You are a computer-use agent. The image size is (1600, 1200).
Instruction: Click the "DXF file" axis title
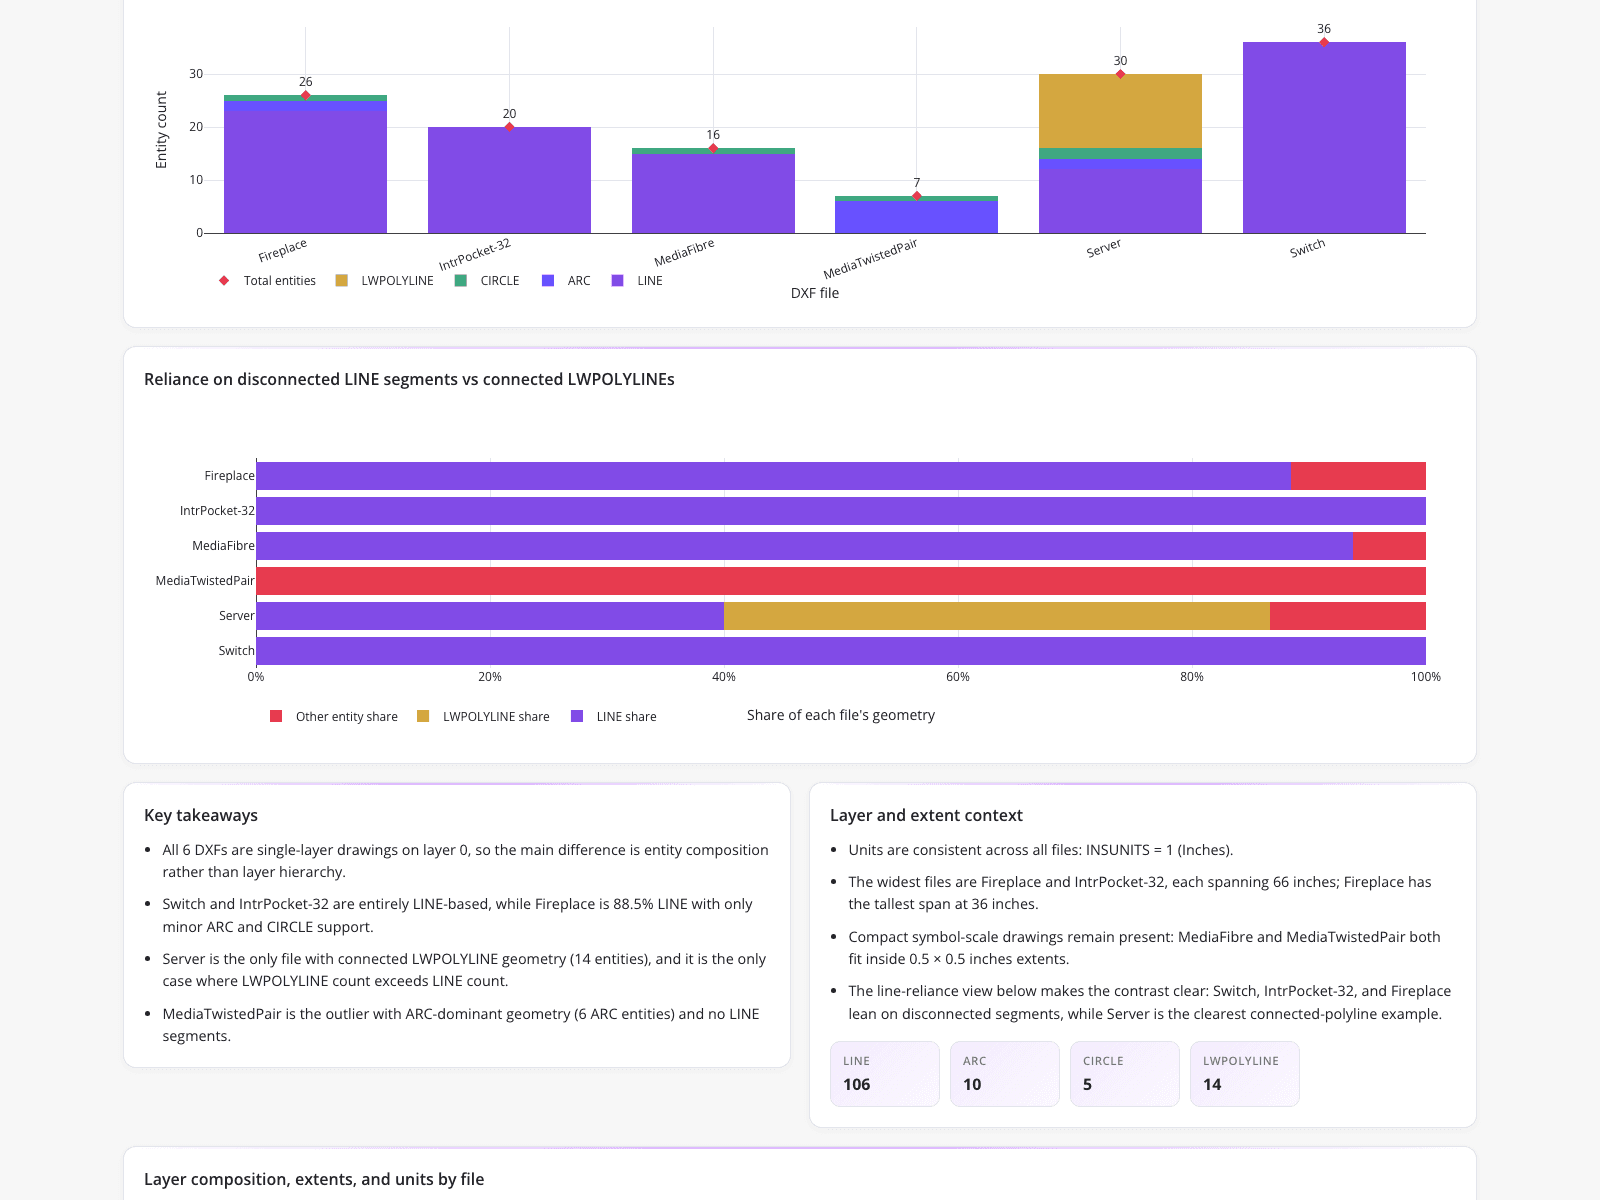(815, 293)
